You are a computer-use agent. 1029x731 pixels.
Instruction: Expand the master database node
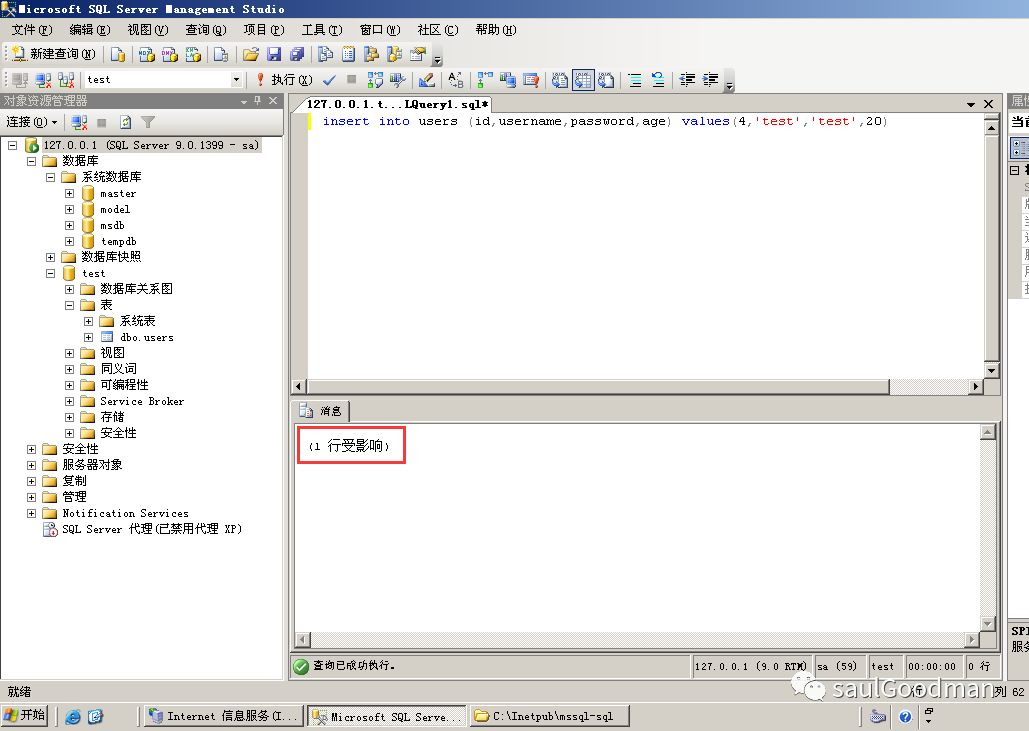[x=70, y=194]
